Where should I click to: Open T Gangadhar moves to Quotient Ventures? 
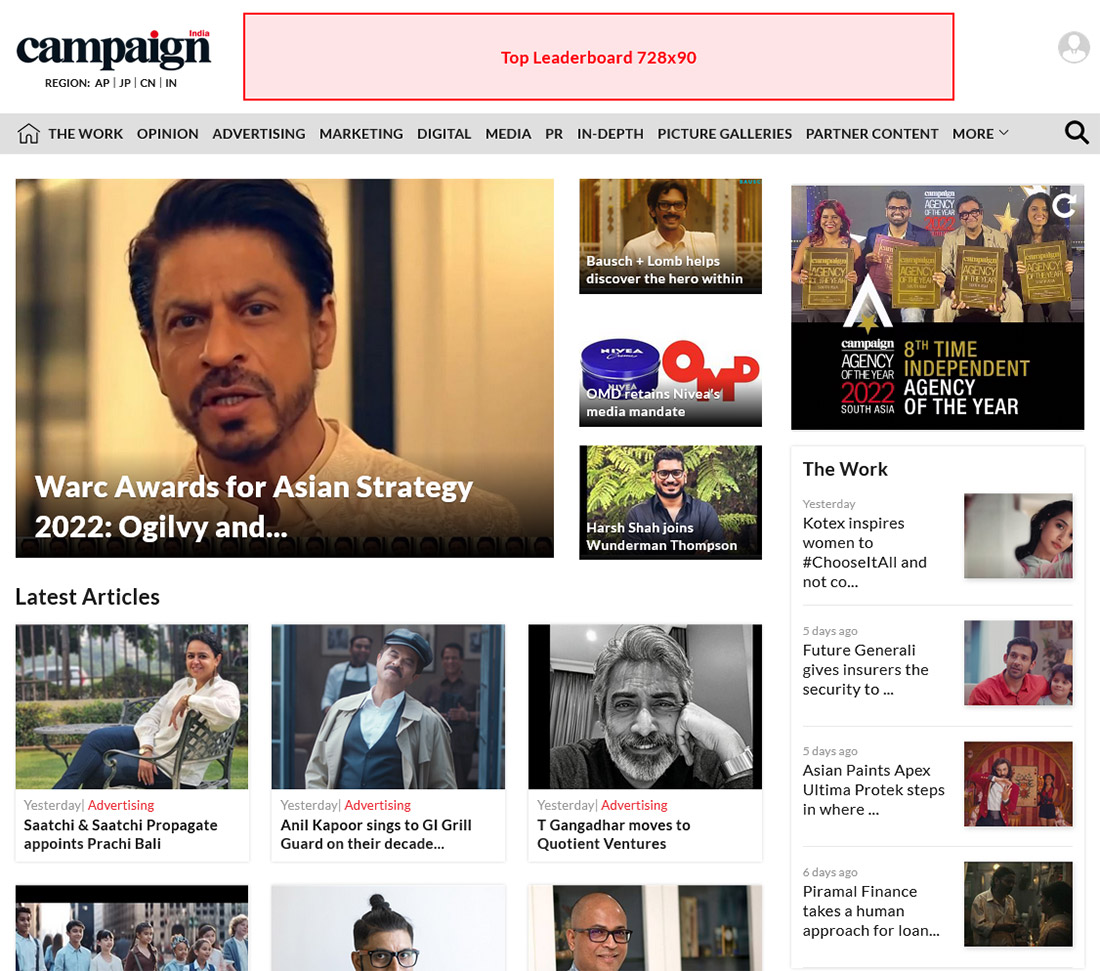(614, 834)
